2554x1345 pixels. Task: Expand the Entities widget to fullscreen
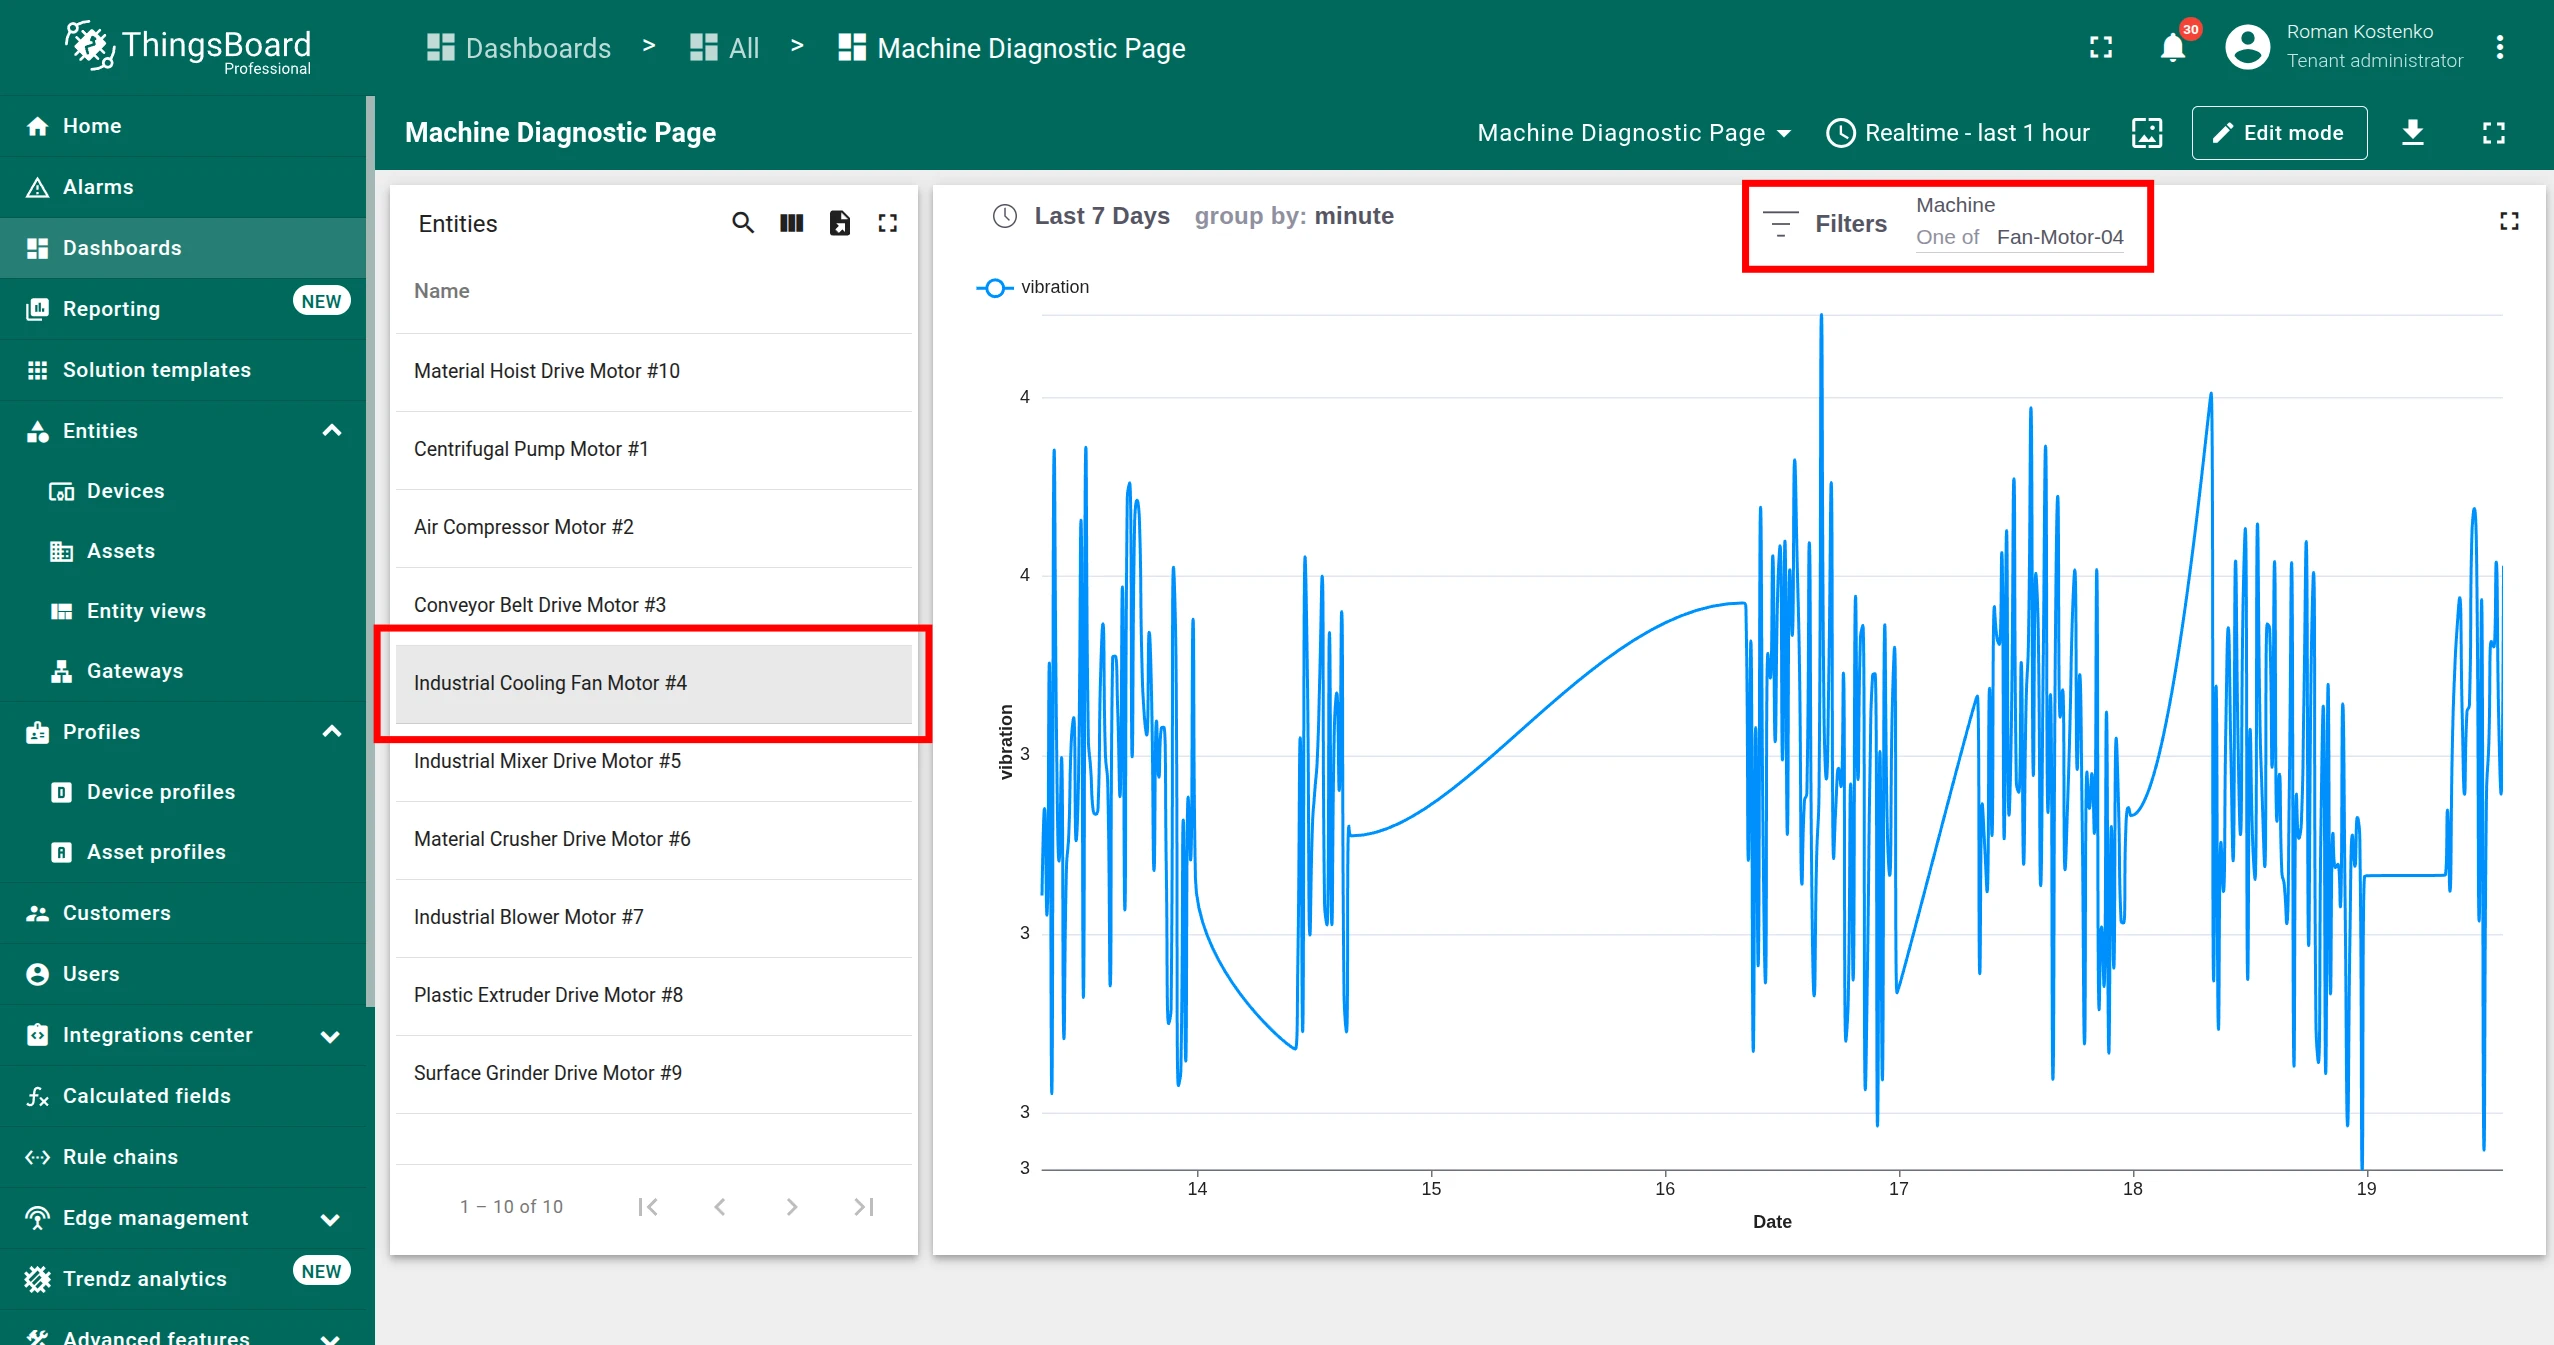click(888, 223)
